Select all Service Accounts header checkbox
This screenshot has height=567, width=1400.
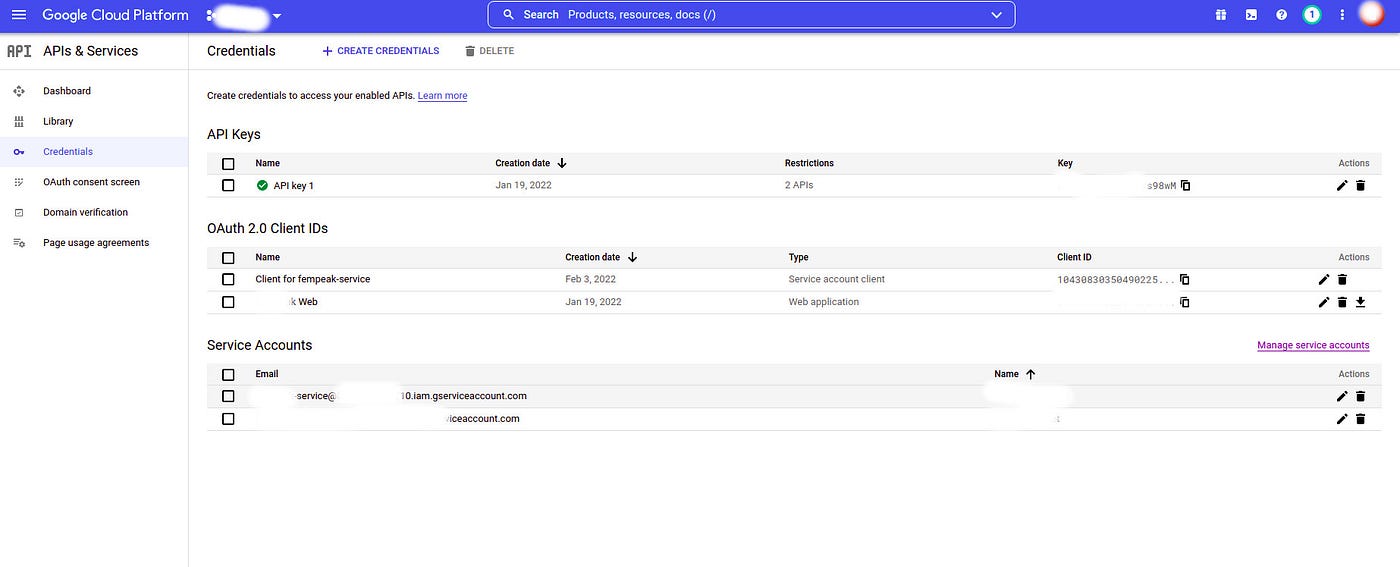(228, 375)
